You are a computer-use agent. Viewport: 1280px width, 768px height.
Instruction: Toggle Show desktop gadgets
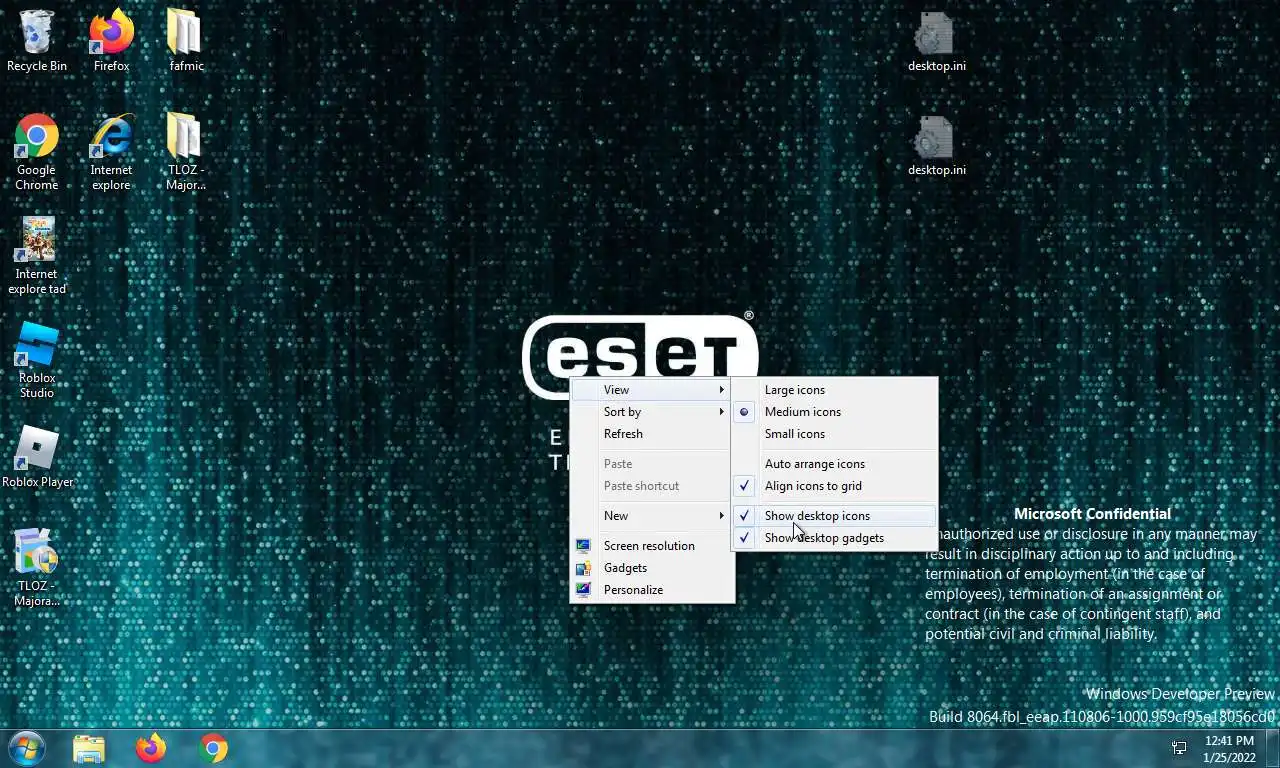pos(835,538)
